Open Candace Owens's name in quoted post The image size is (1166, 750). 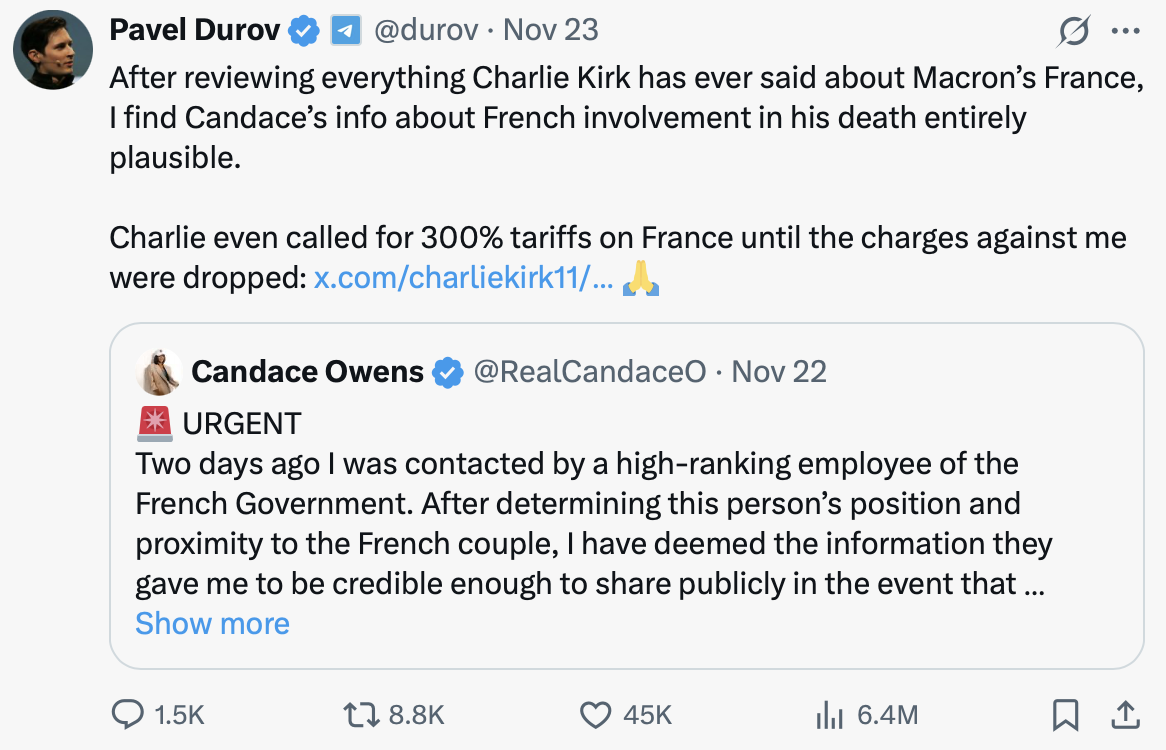click(307, 372)
